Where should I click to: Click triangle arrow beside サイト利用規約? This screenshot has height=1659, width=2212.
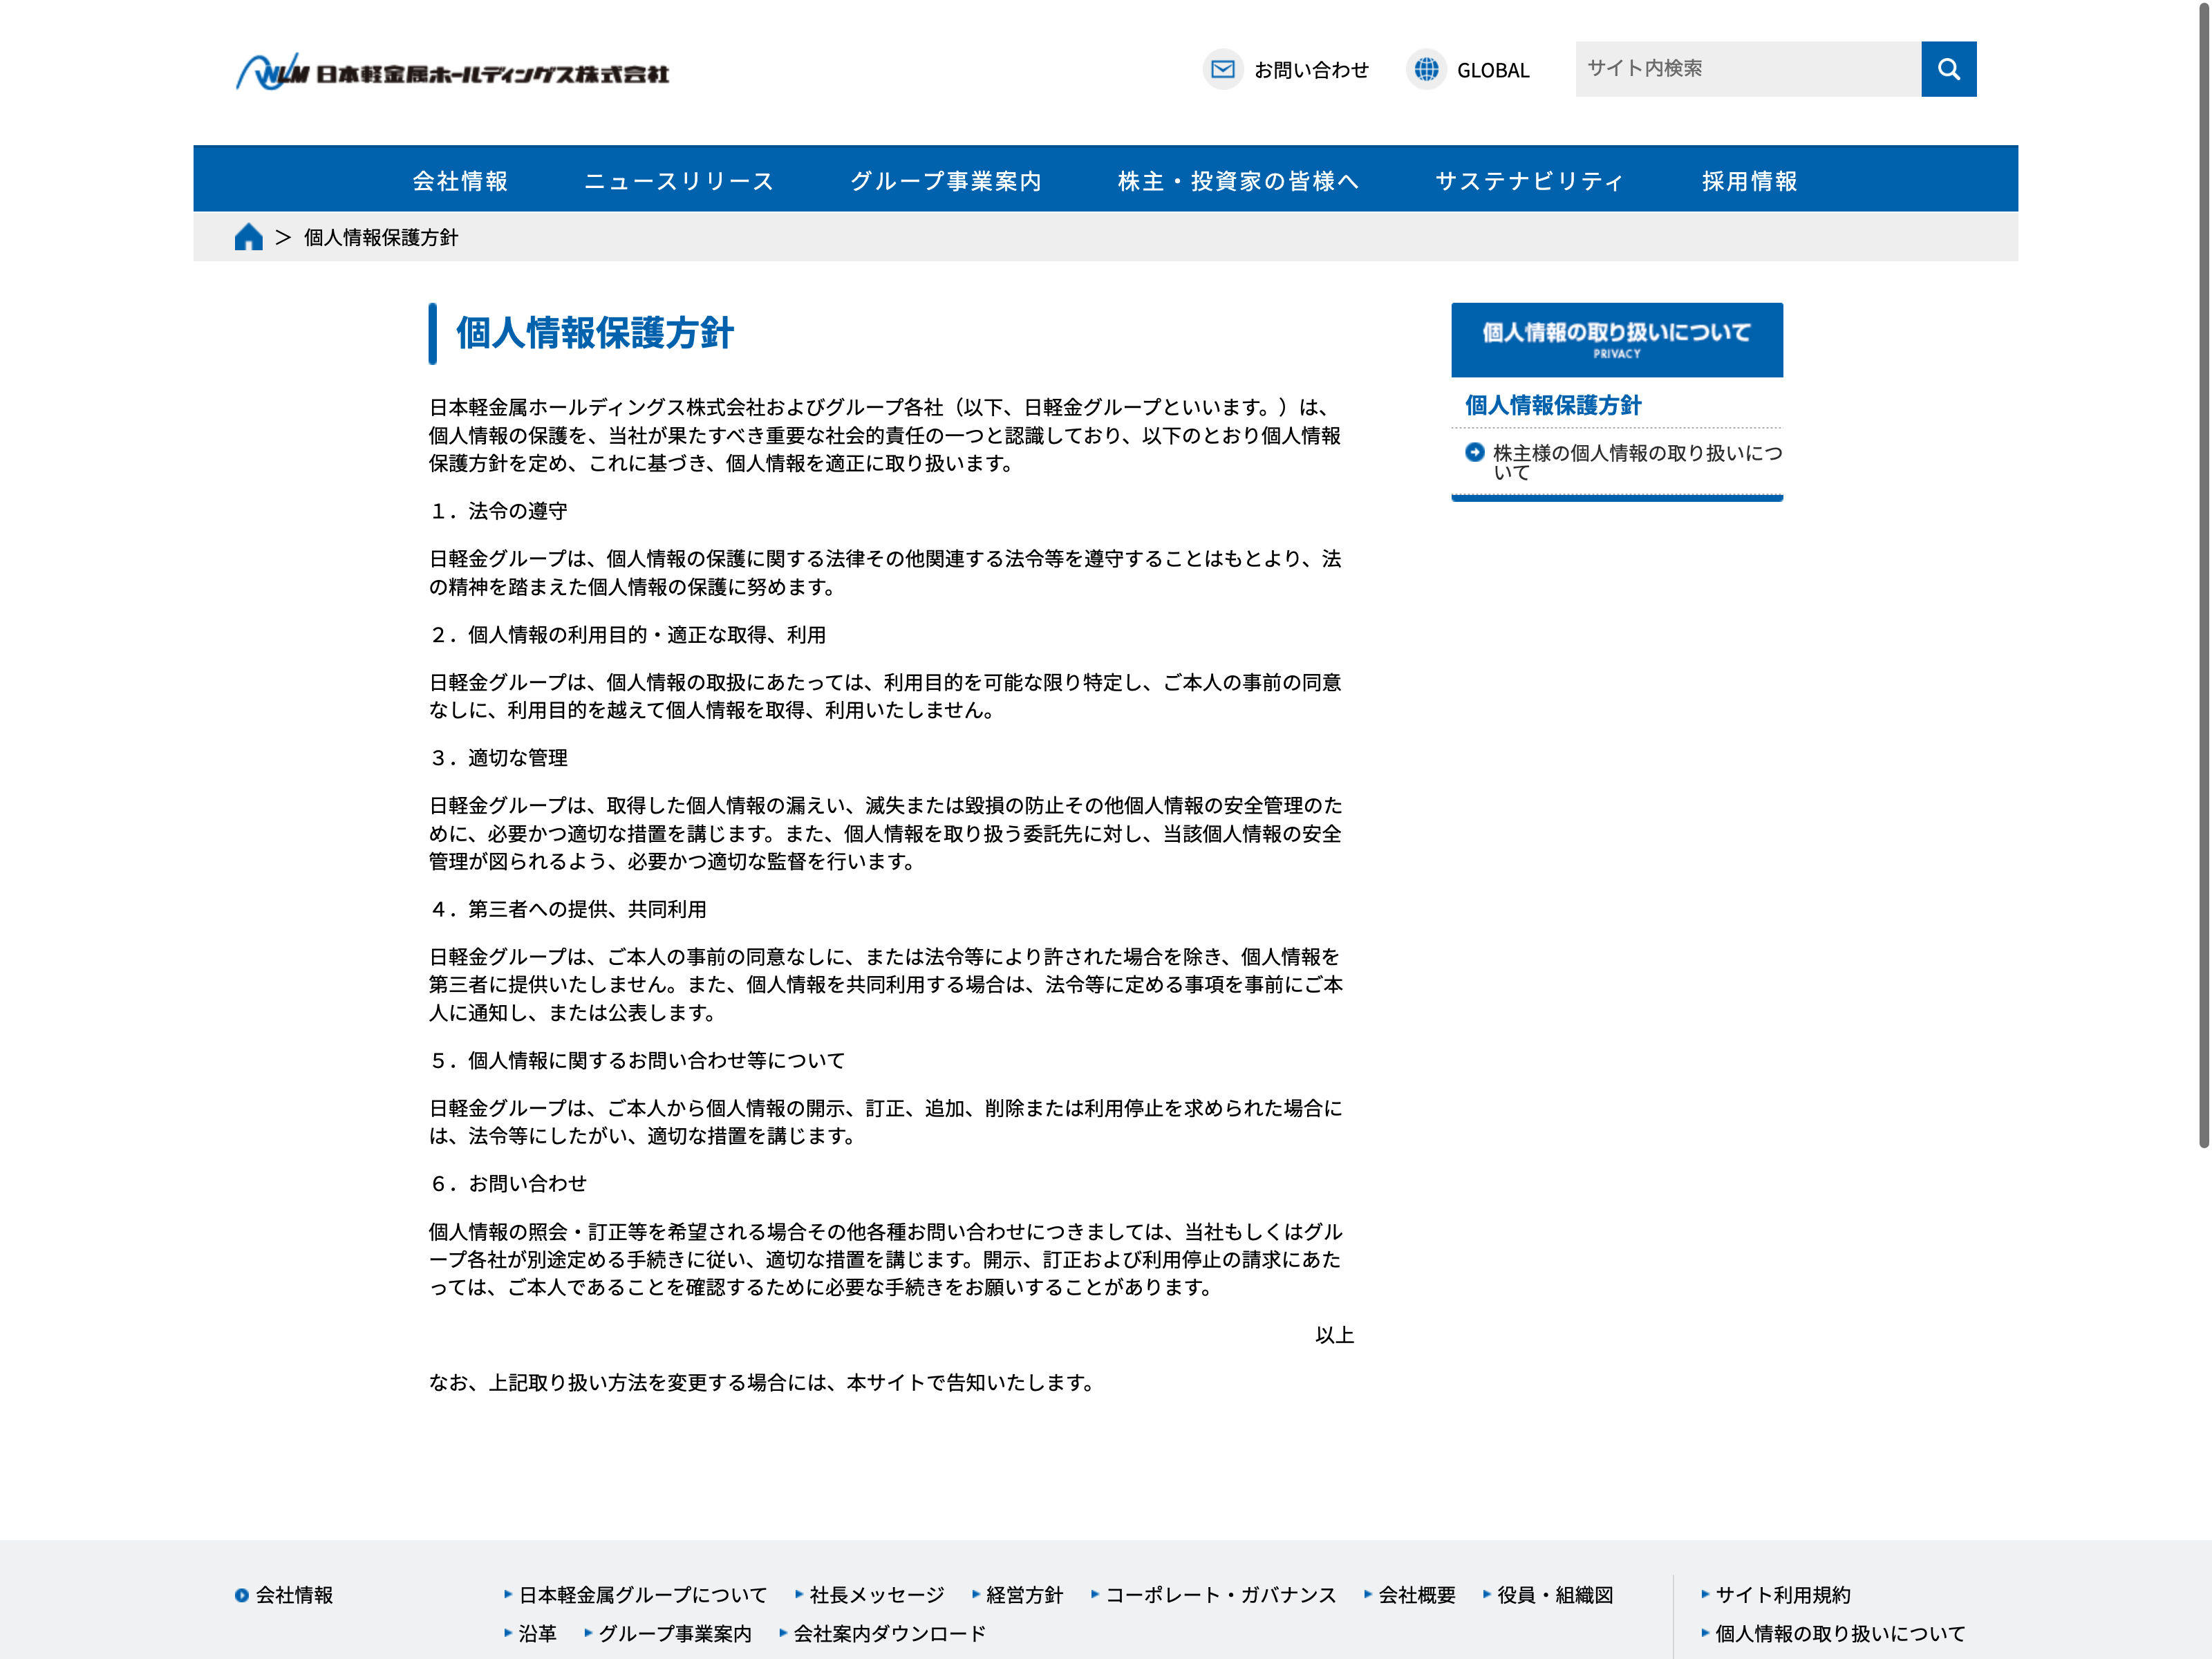coord(1705,1594)
